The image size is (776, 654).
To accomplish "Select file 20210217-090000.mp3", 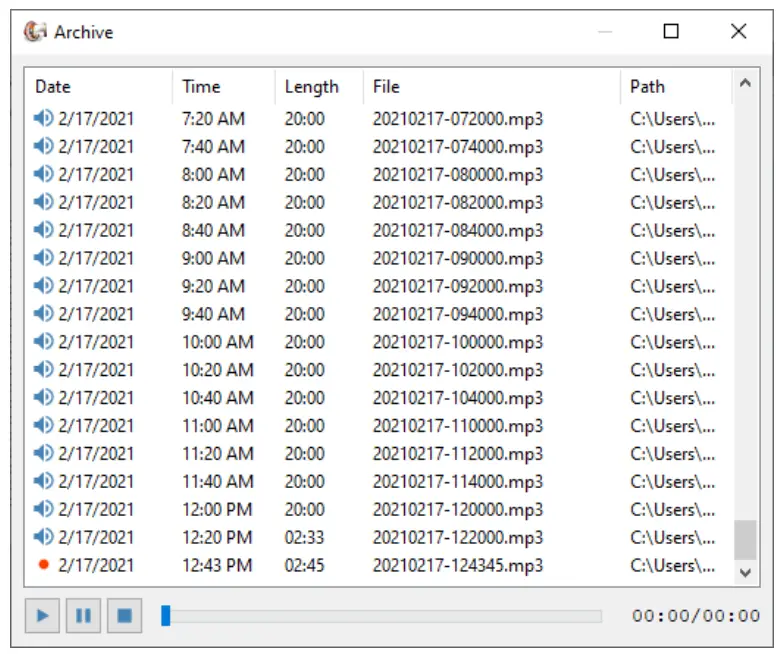I will tap(458, 258).
